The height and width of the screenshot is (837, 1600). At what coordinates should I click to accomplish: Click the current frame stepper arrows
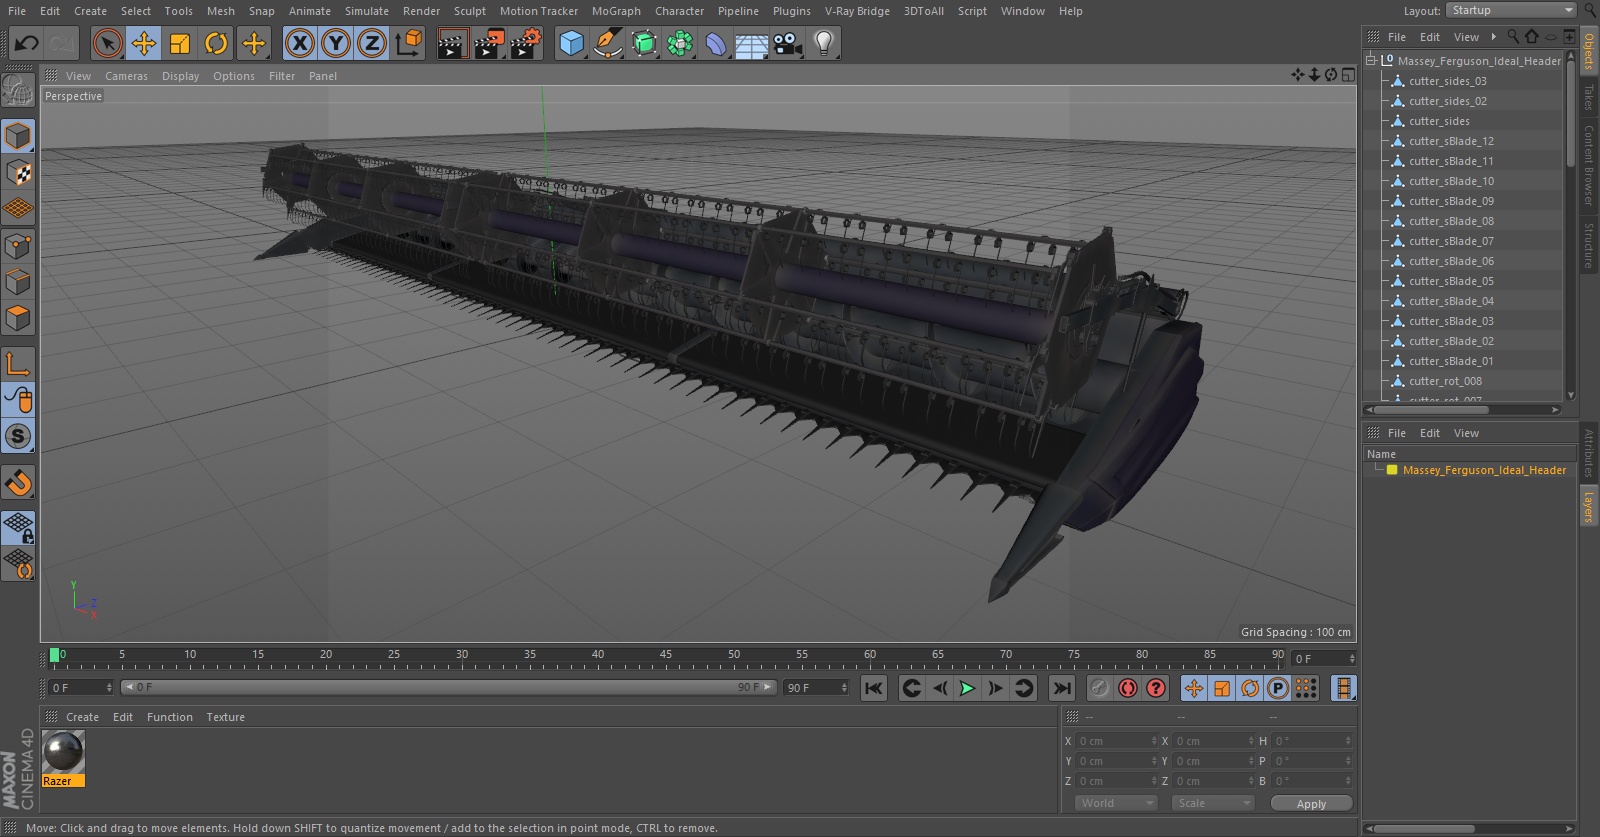click(x=1352, y=658)
